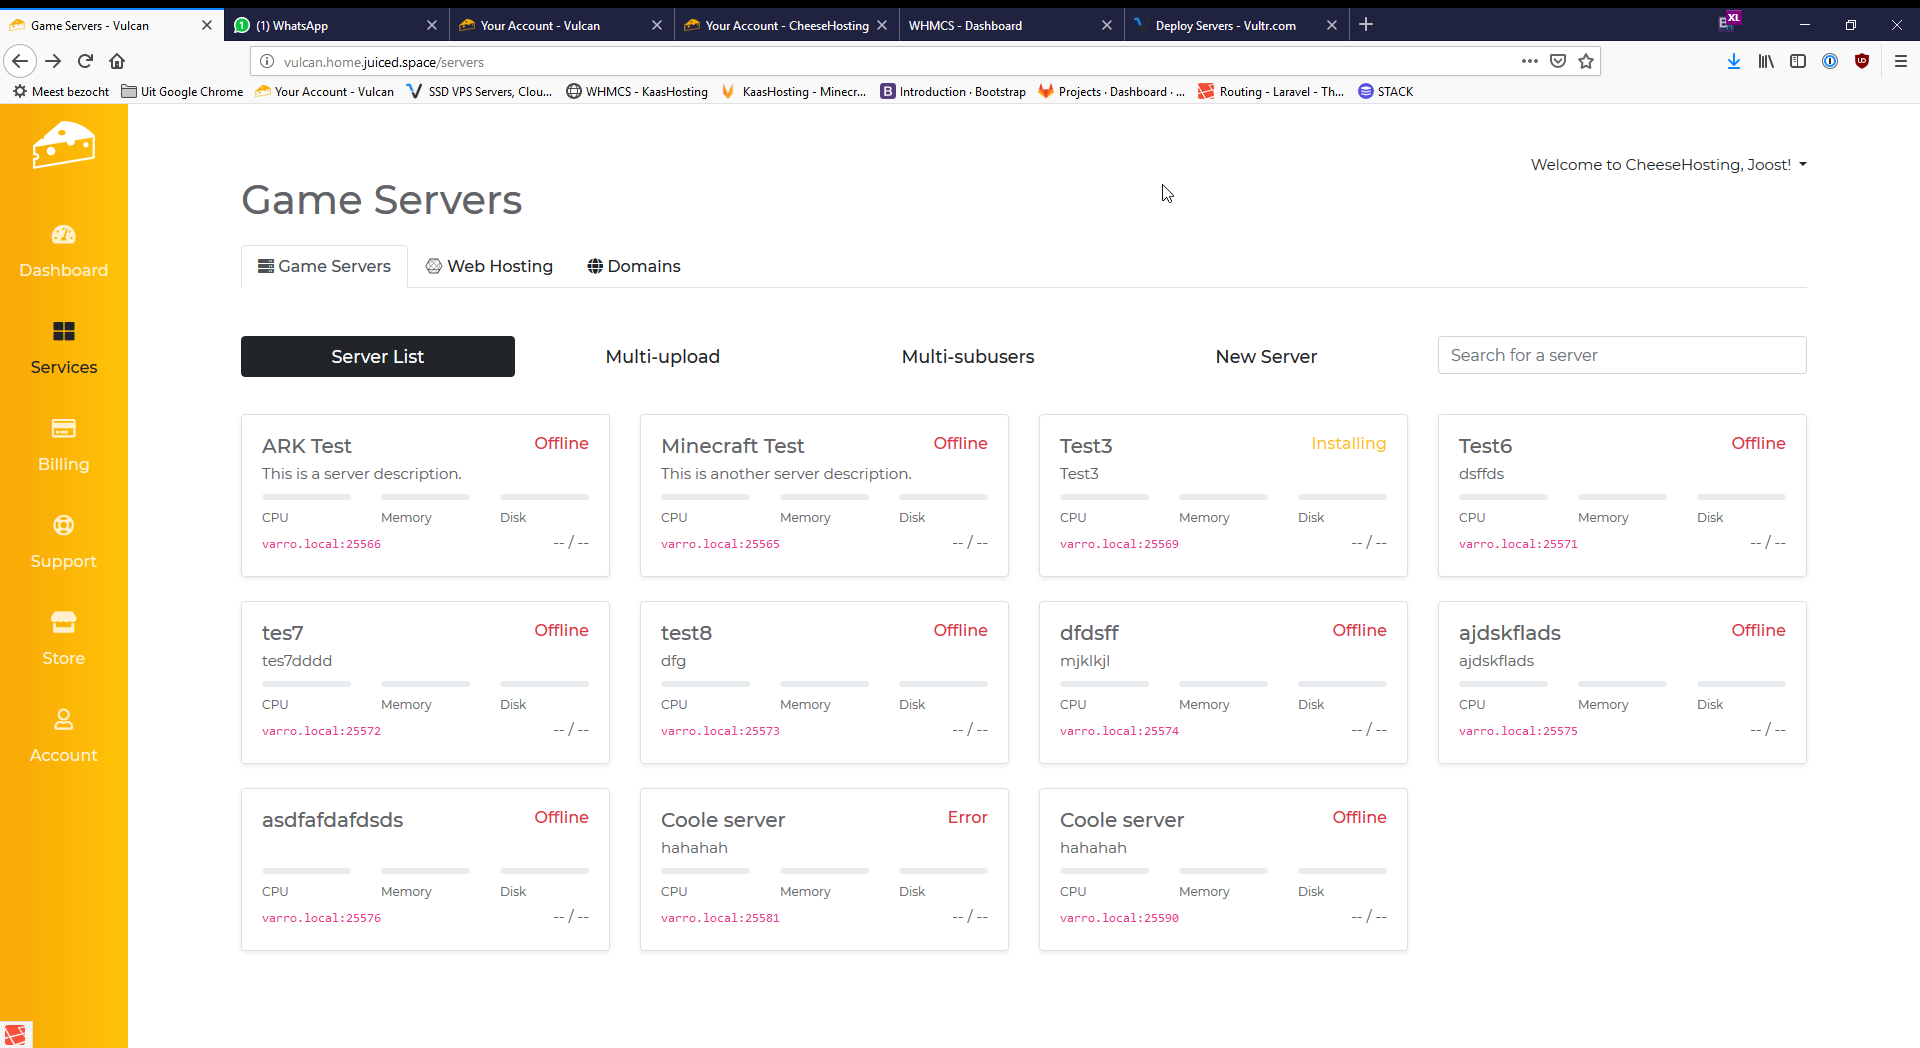Switch to the Web Hosting tab

(x=489, y=266)
